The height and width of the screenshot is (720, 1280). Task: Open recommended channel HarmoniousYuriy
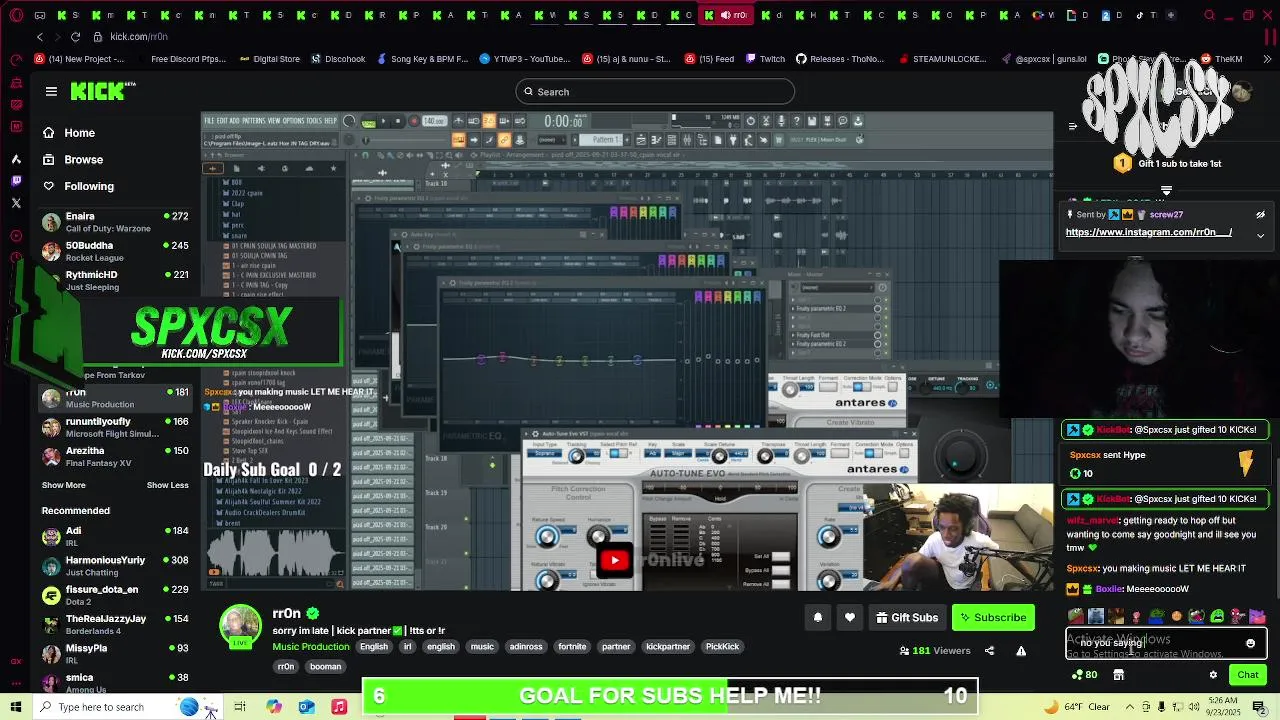pyautogui.click(x=114, y=566)
